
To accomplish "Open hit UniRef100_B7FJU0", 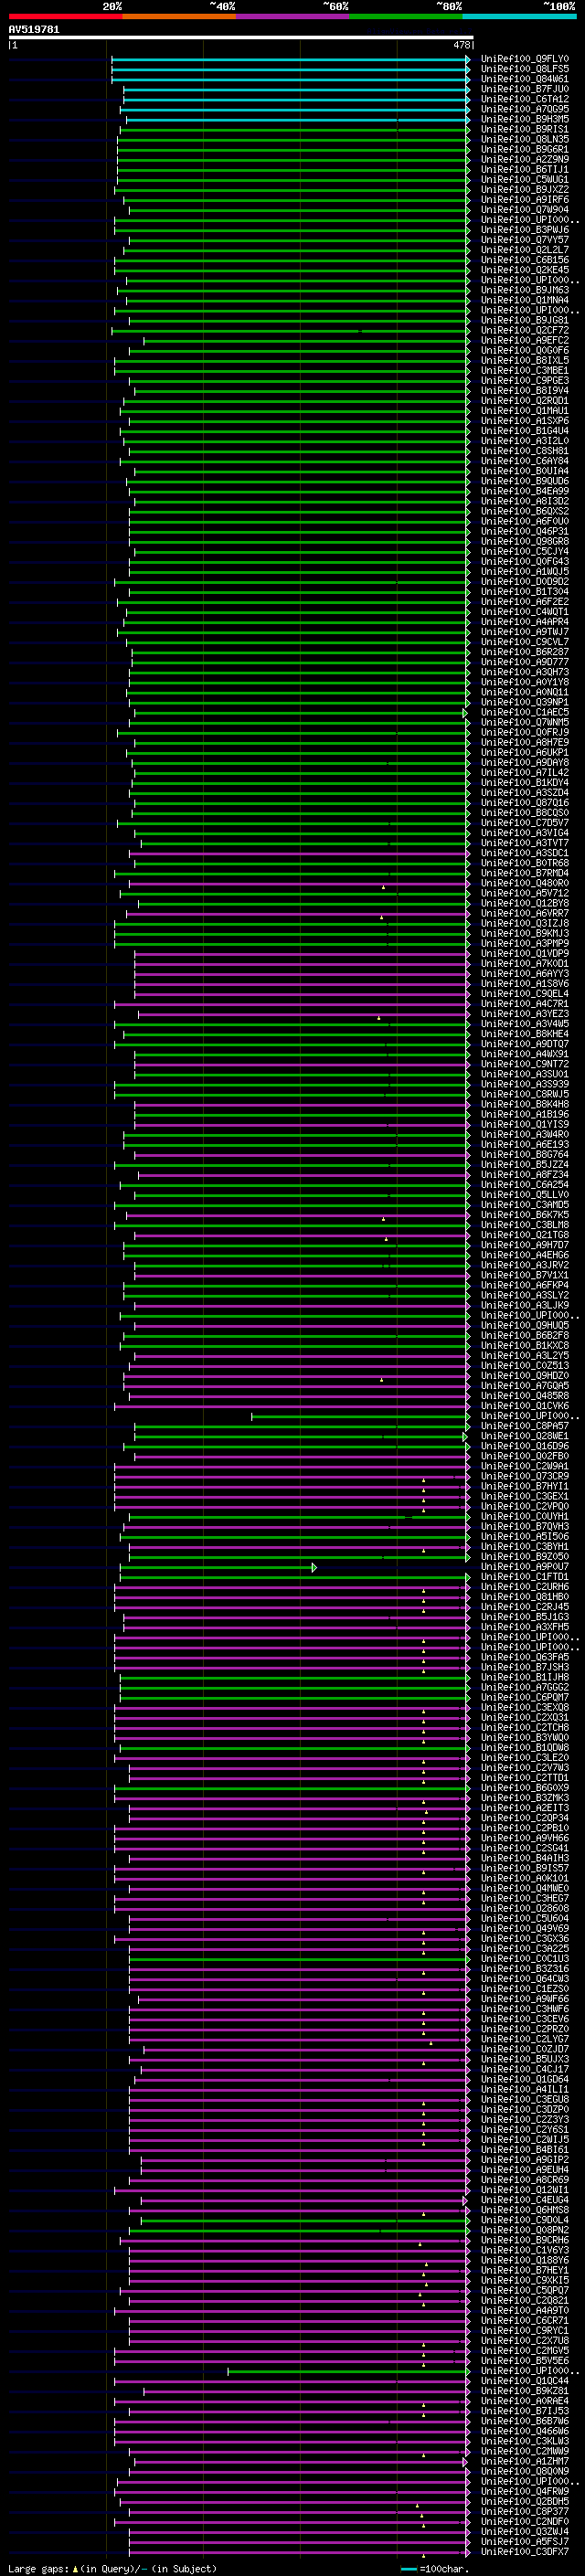I will click(525, 89).
